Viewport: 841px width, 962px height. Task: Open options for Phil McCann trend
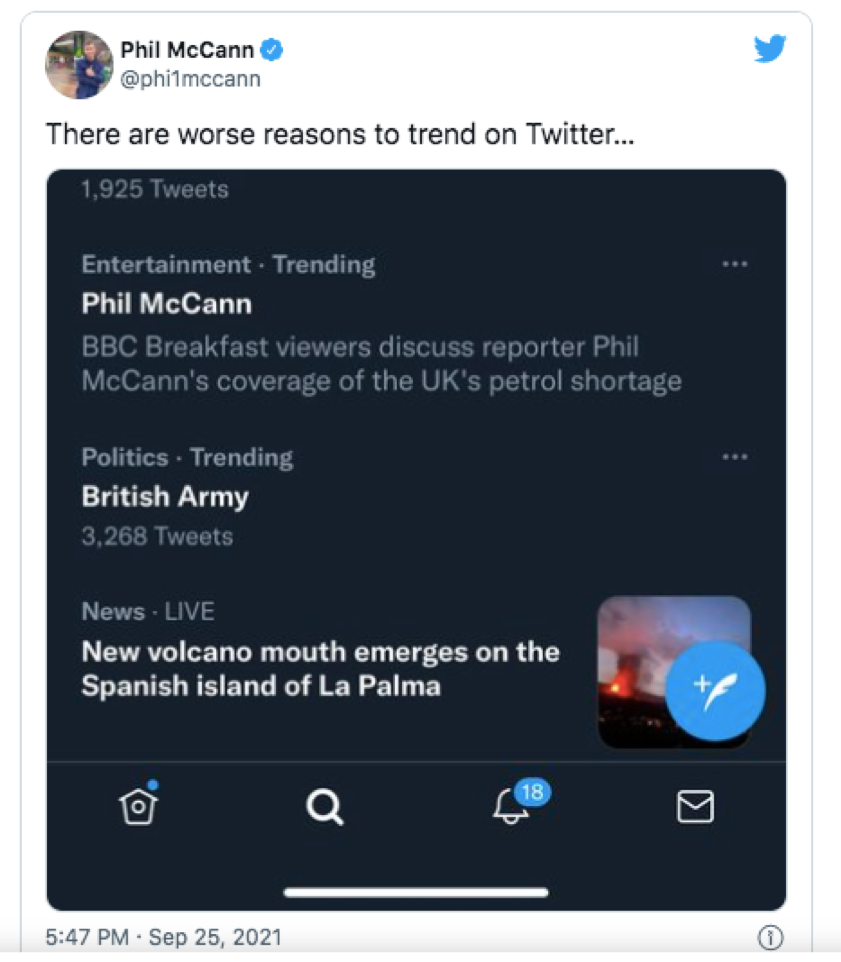click(734, 264)
